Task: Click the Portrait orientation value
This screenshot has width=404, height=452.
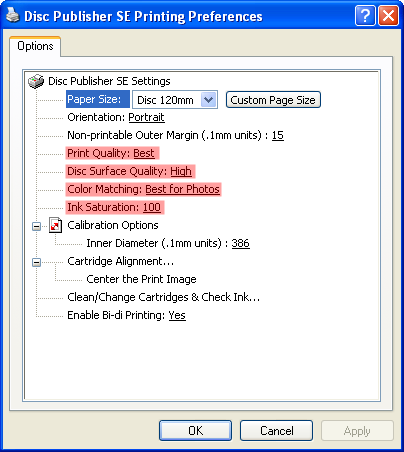Action: click(x=146, y=117)
